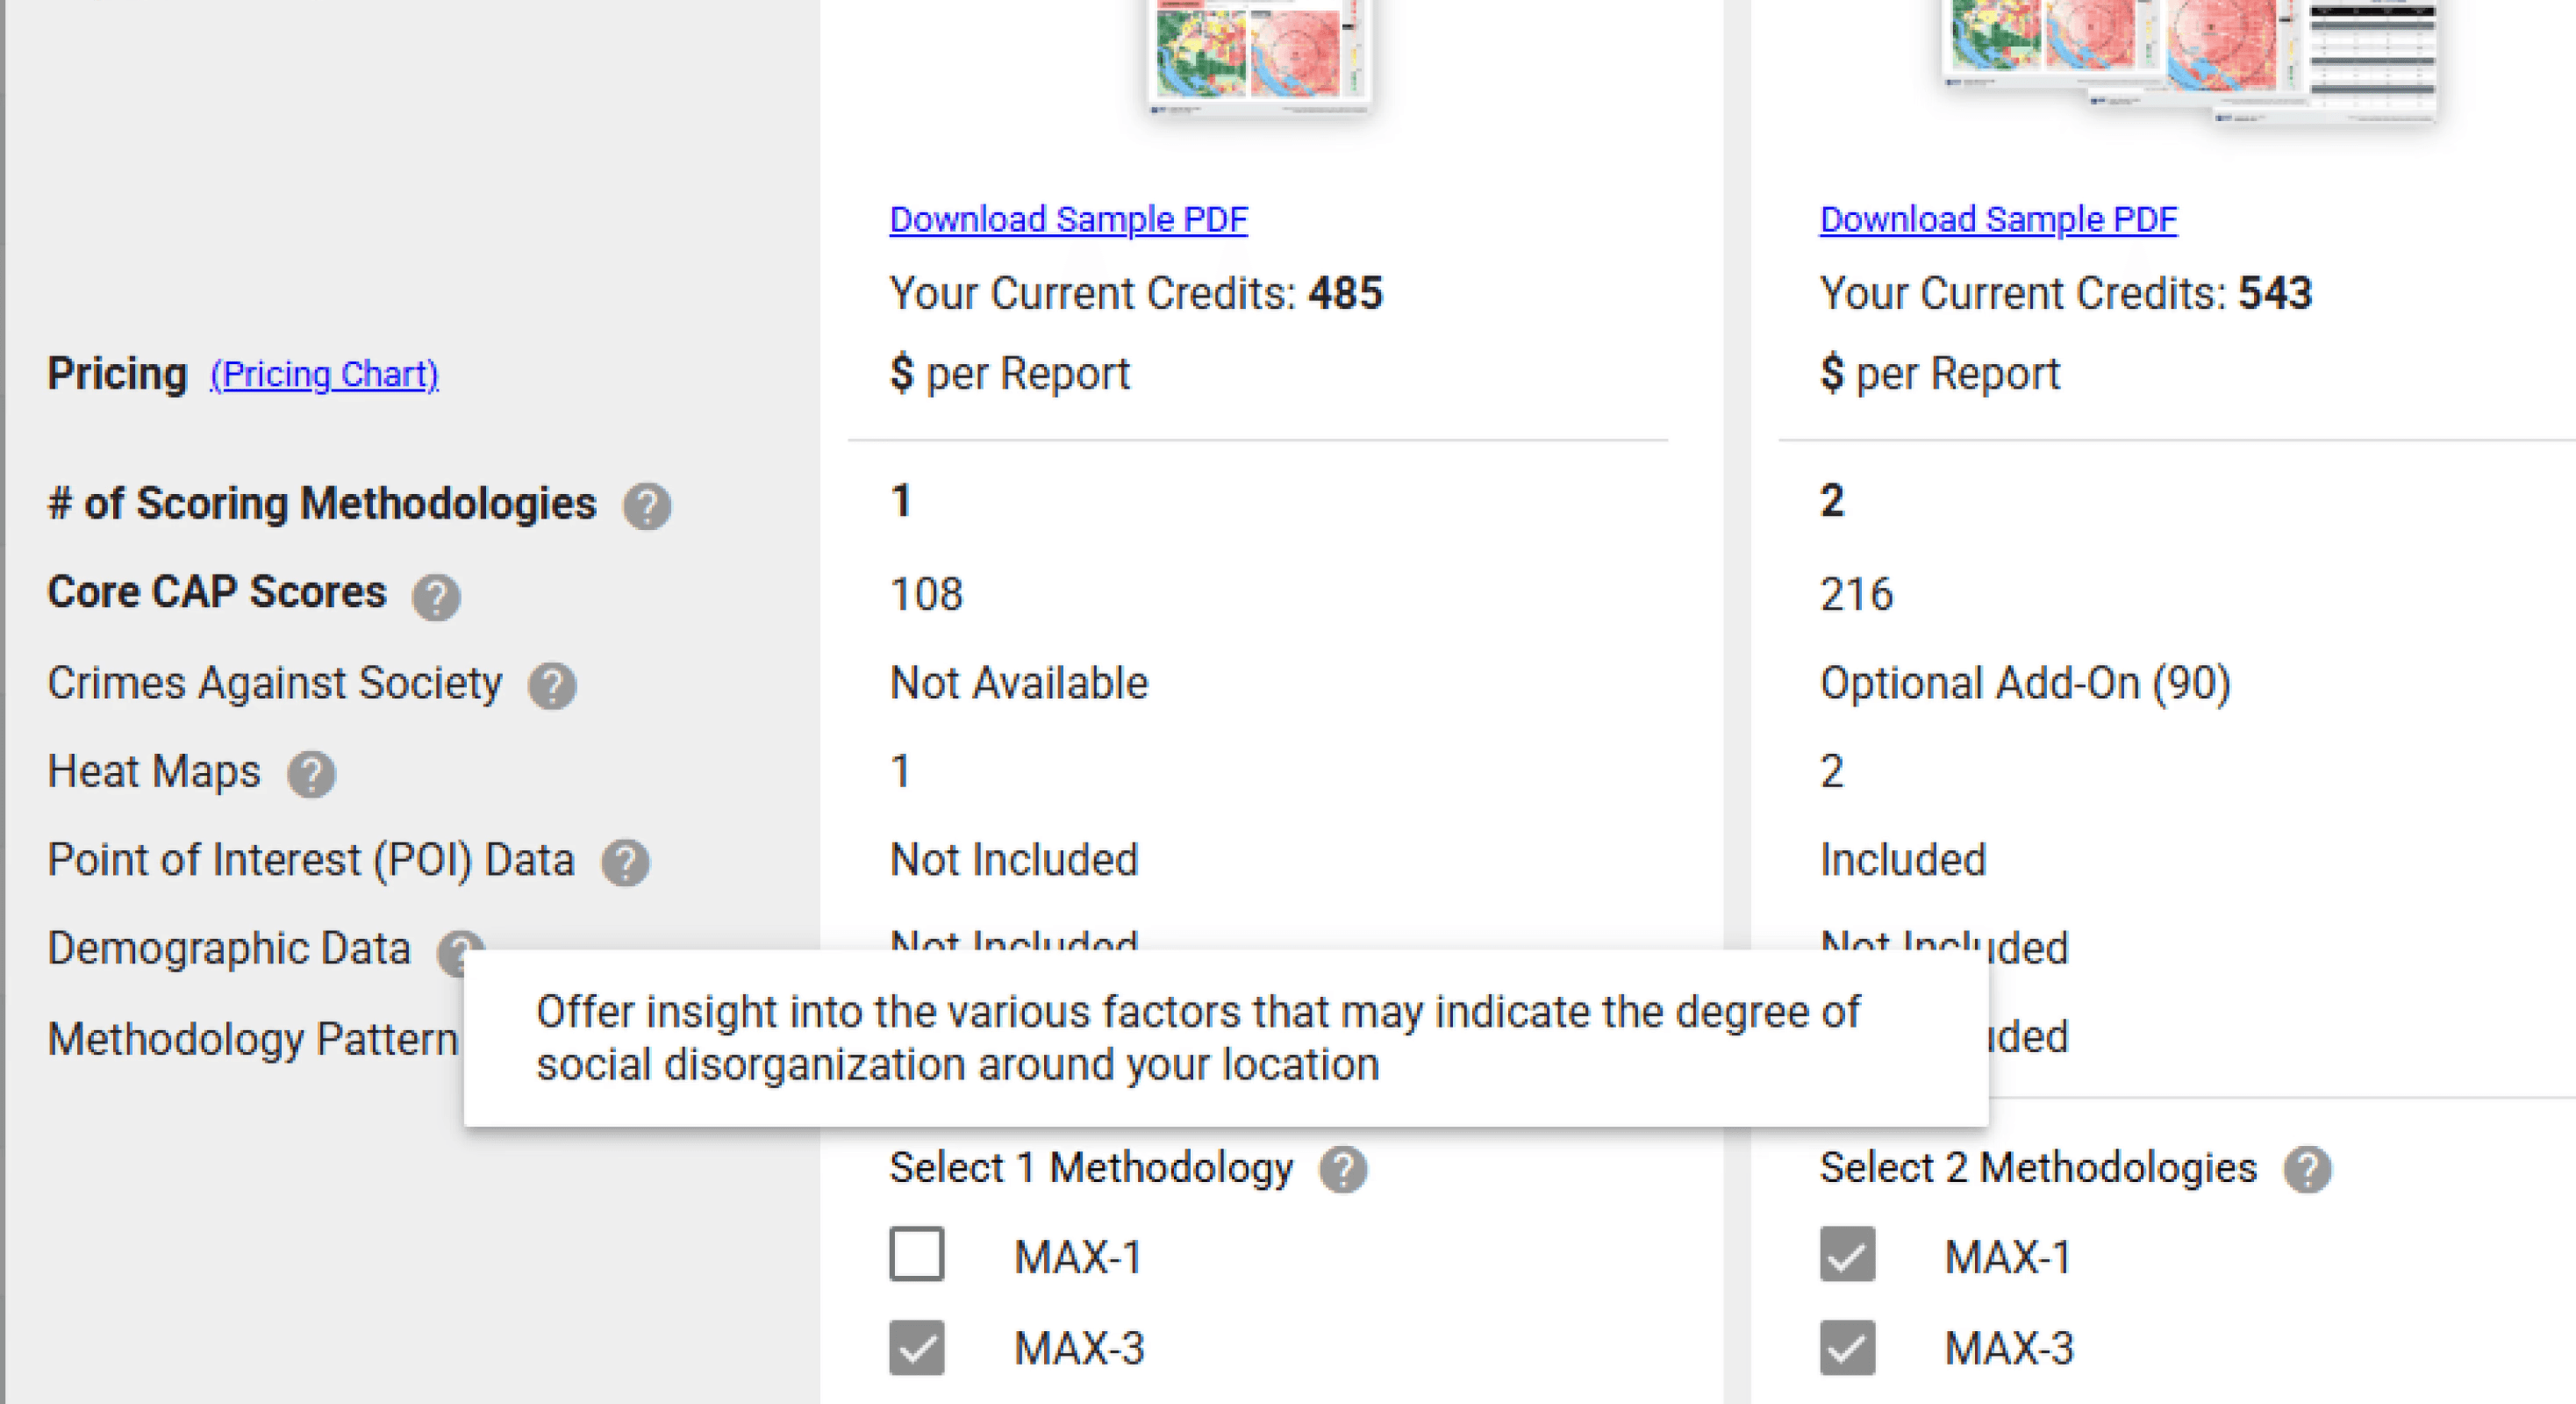This screenshot has width=2576, height=1404.
Task: Click the Core CAP Scores value 108
Action: pos(926,595)
